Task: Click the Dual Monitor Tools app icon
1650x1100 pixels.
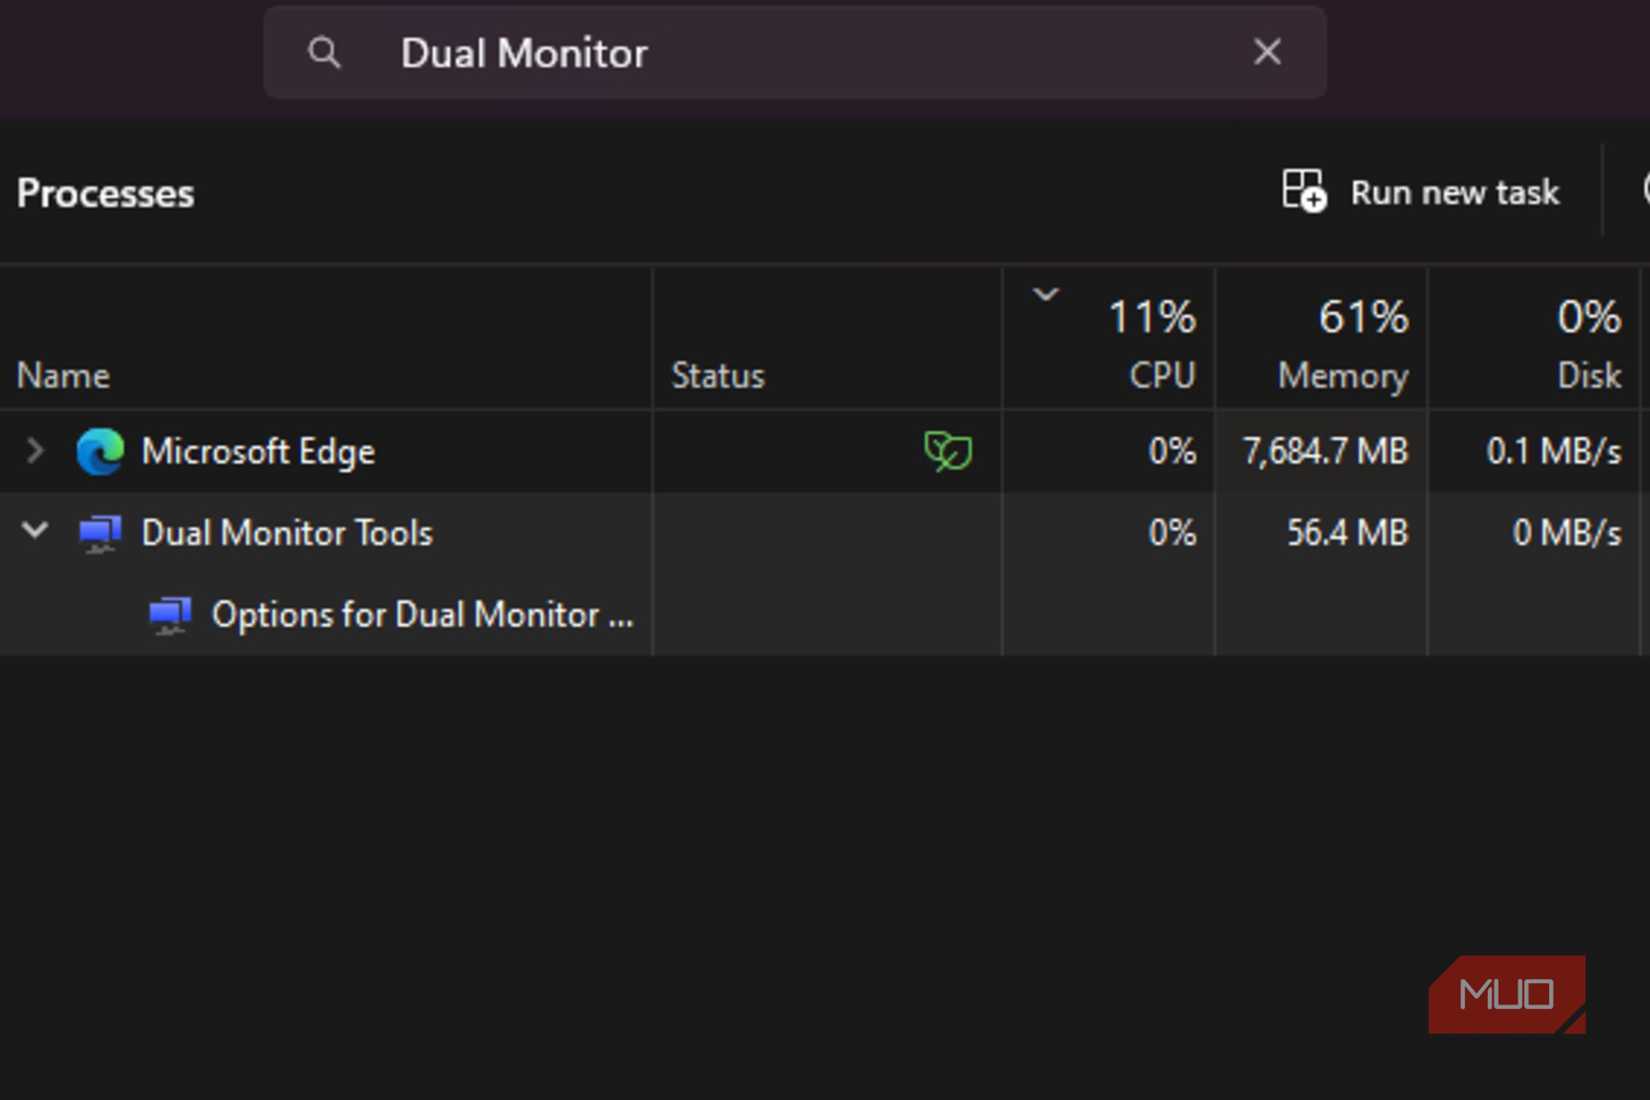Action: (x=100, y=533)
